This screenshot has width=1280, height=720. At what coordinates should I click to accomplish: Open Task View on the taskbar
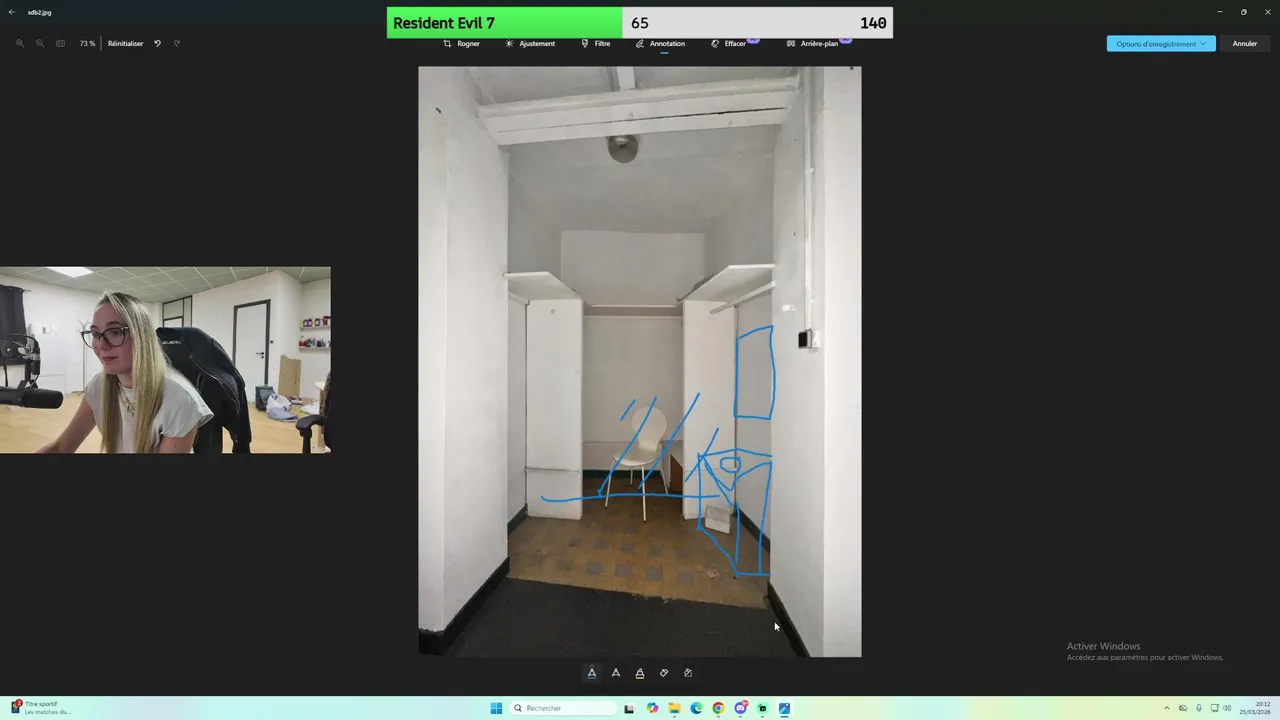click(629, 708)
